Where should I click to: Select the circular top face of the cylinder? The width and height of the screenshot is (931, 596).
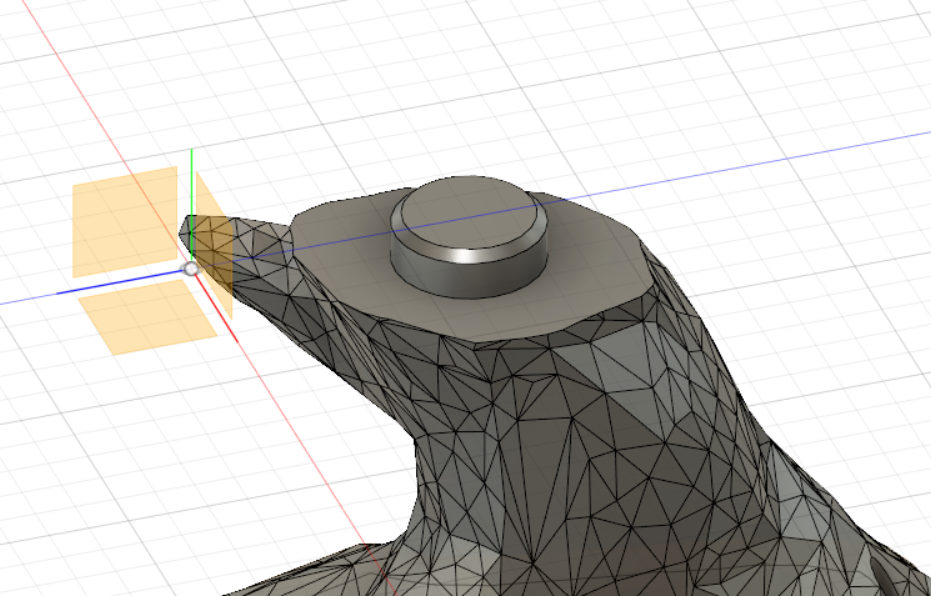point(468,213)
